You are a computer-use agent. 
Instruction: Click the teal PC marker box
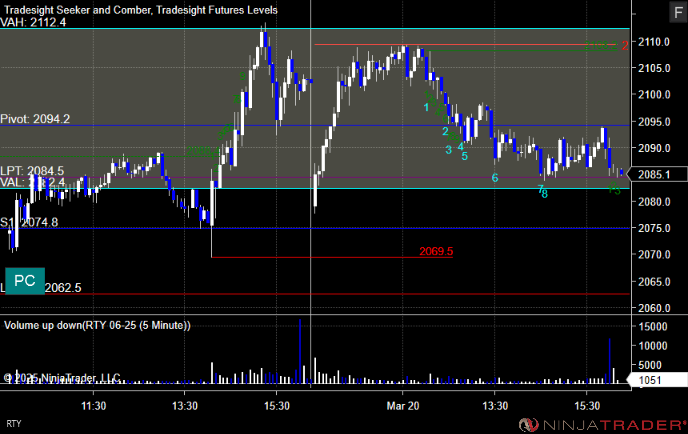[x=25, y=281]
